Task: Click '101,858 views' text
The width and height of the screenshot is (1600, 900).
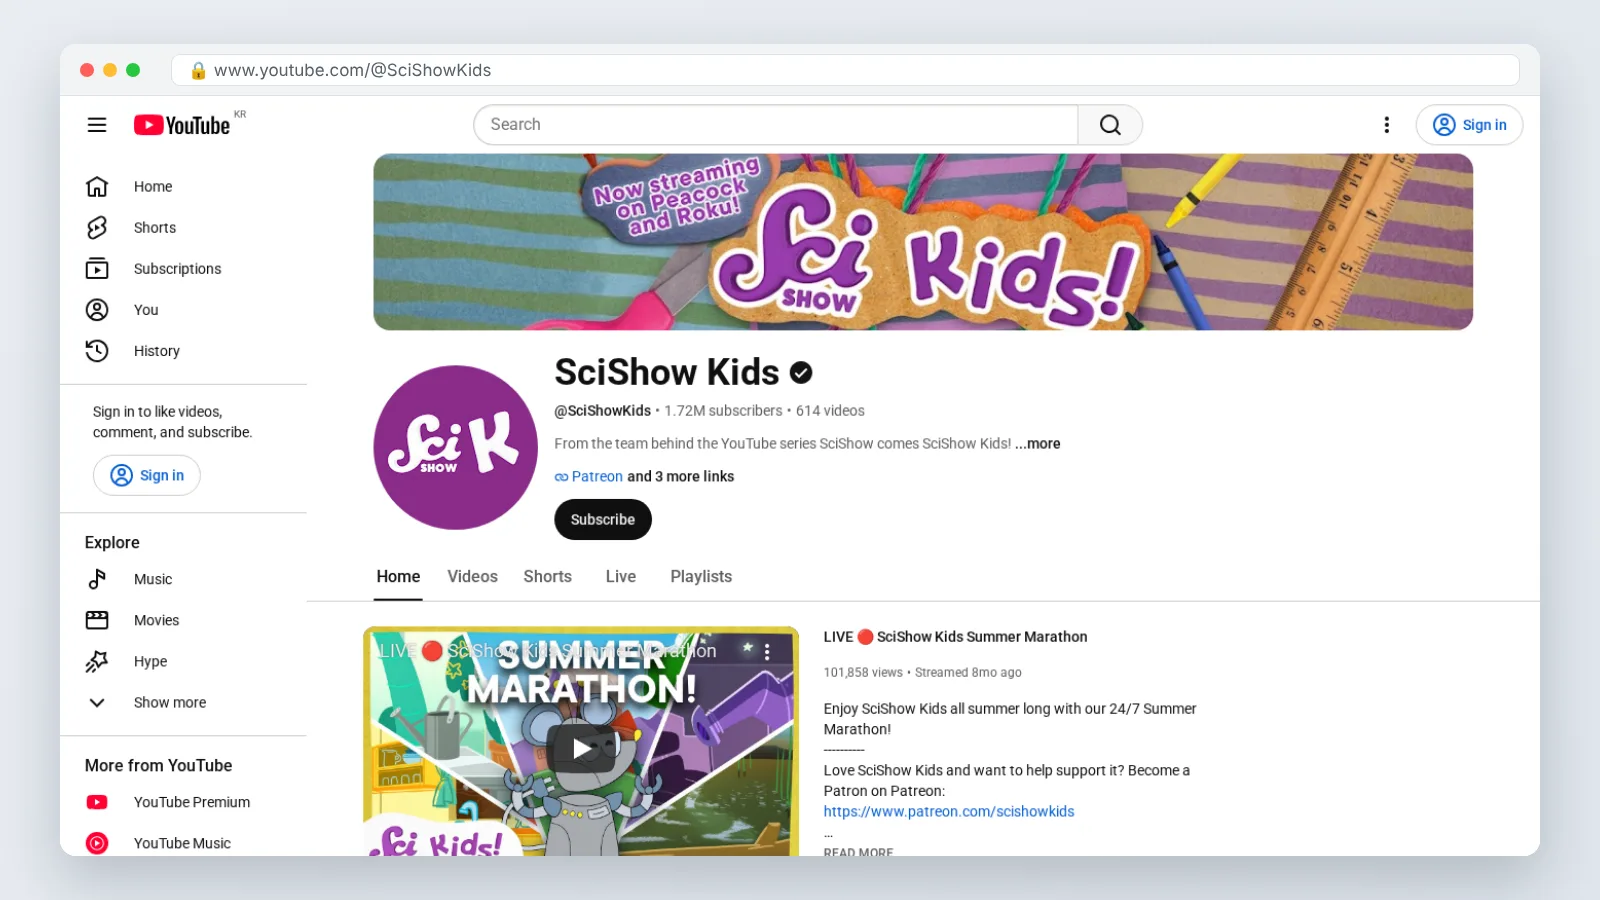Action: tap(863, 673)
